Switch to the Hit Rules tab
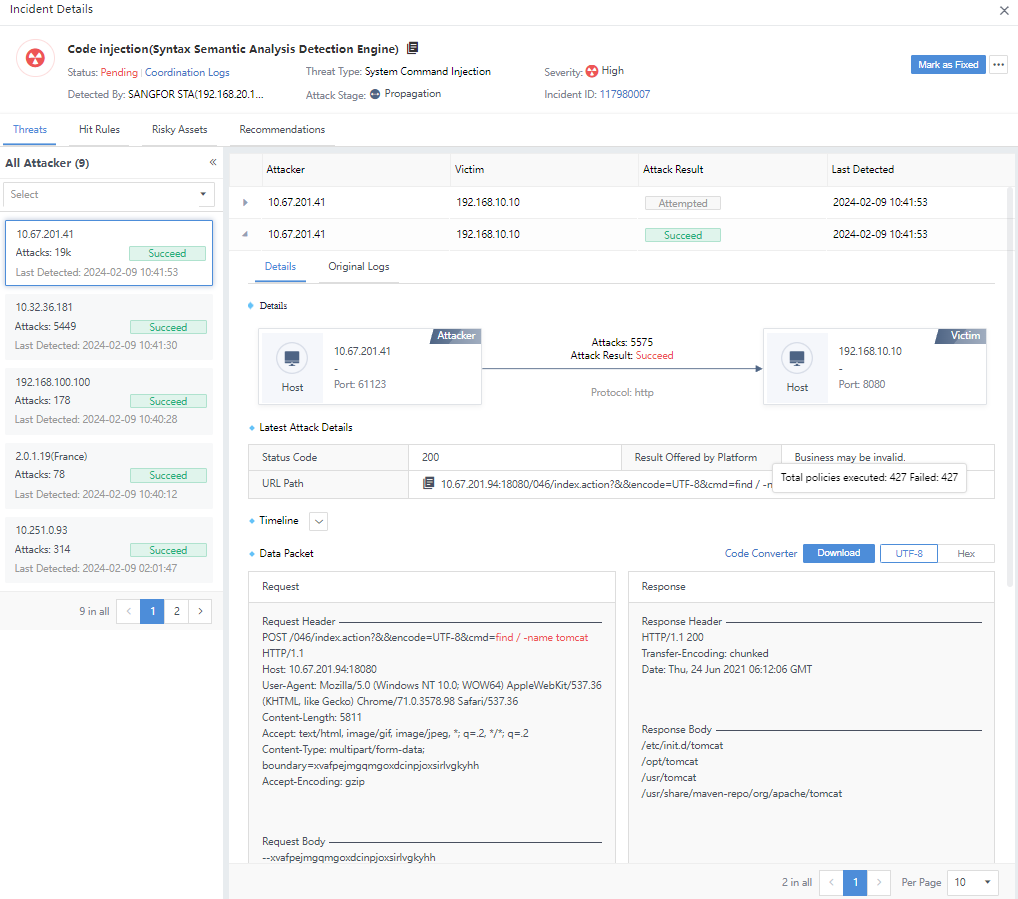Screen dimensions: 1018x899 (x=99, y=130)
